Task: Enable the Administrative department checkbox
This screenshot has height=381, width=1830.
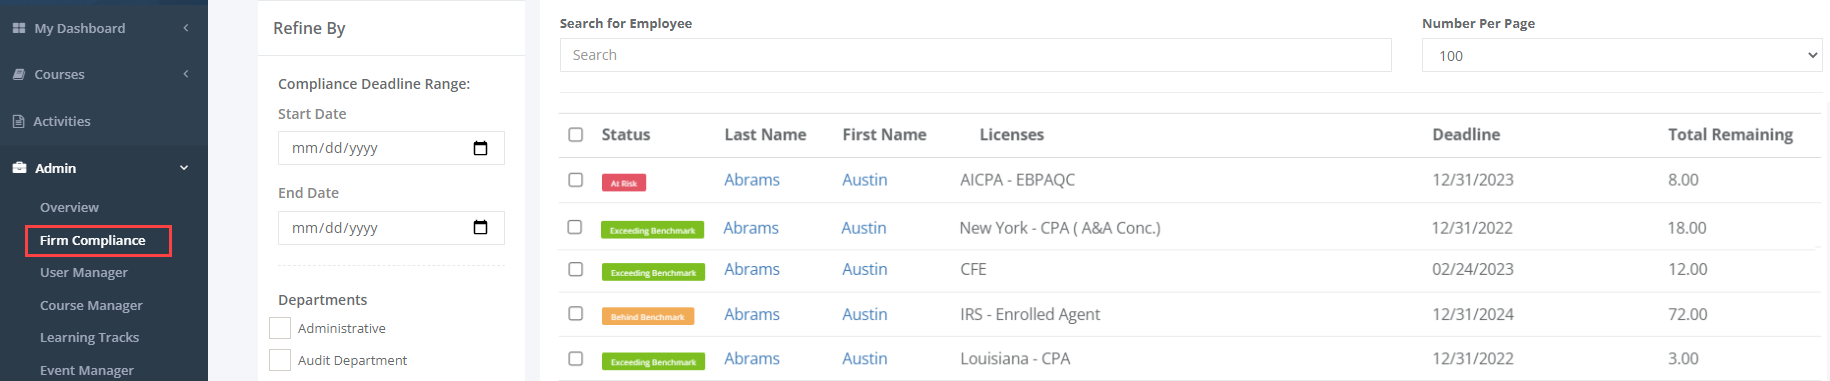Action: (x=280, y=328)
